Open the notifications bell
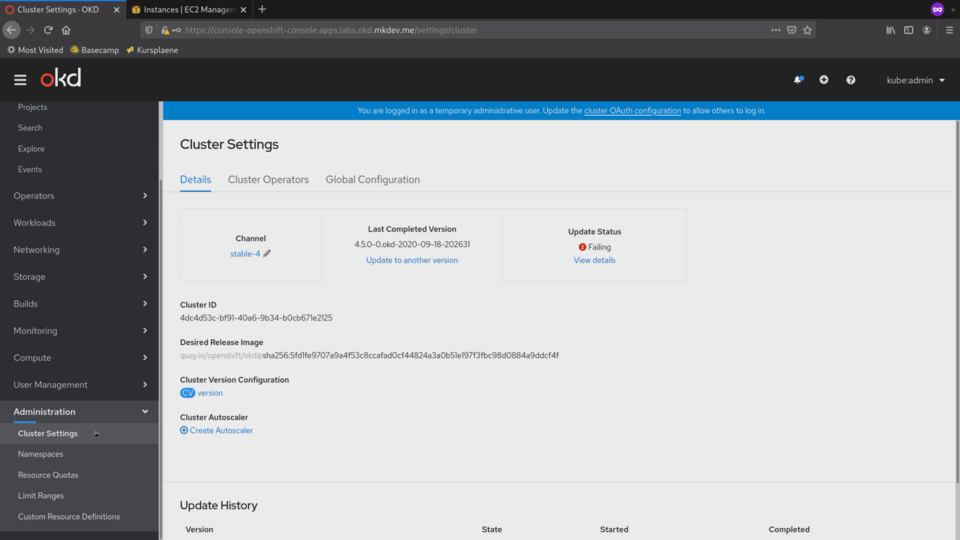 (798, 80)
